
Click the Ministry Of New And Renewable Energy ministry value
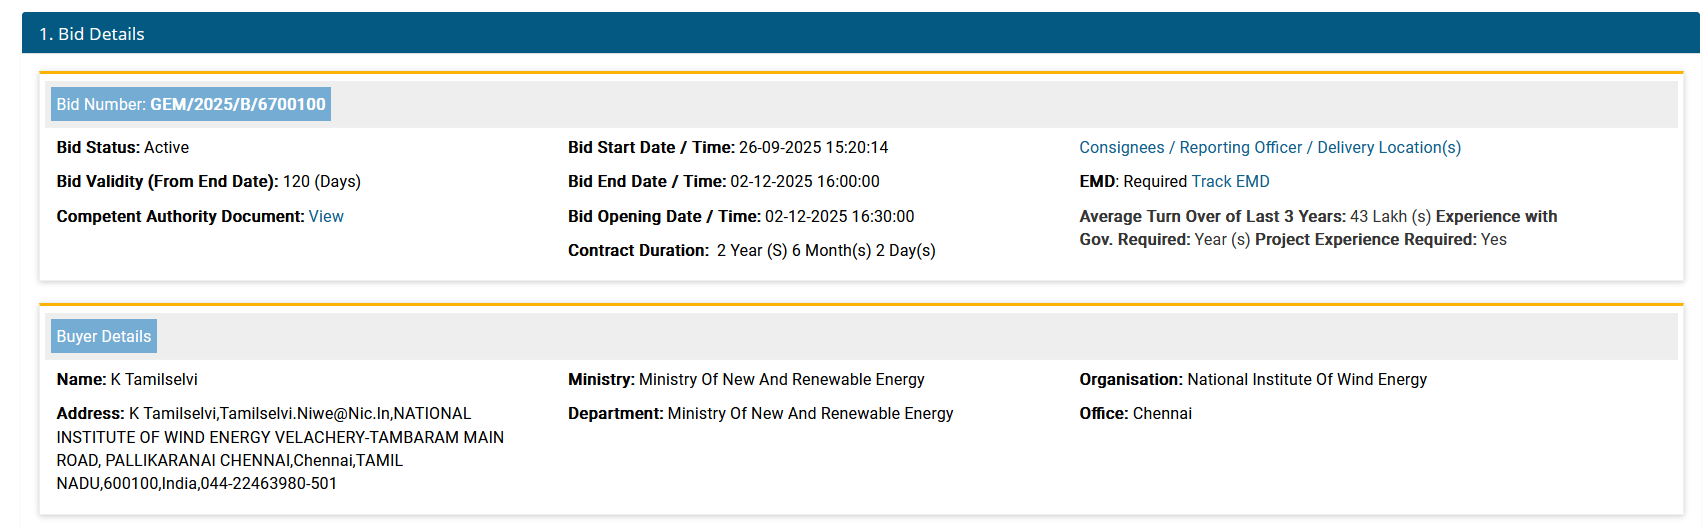781,380
